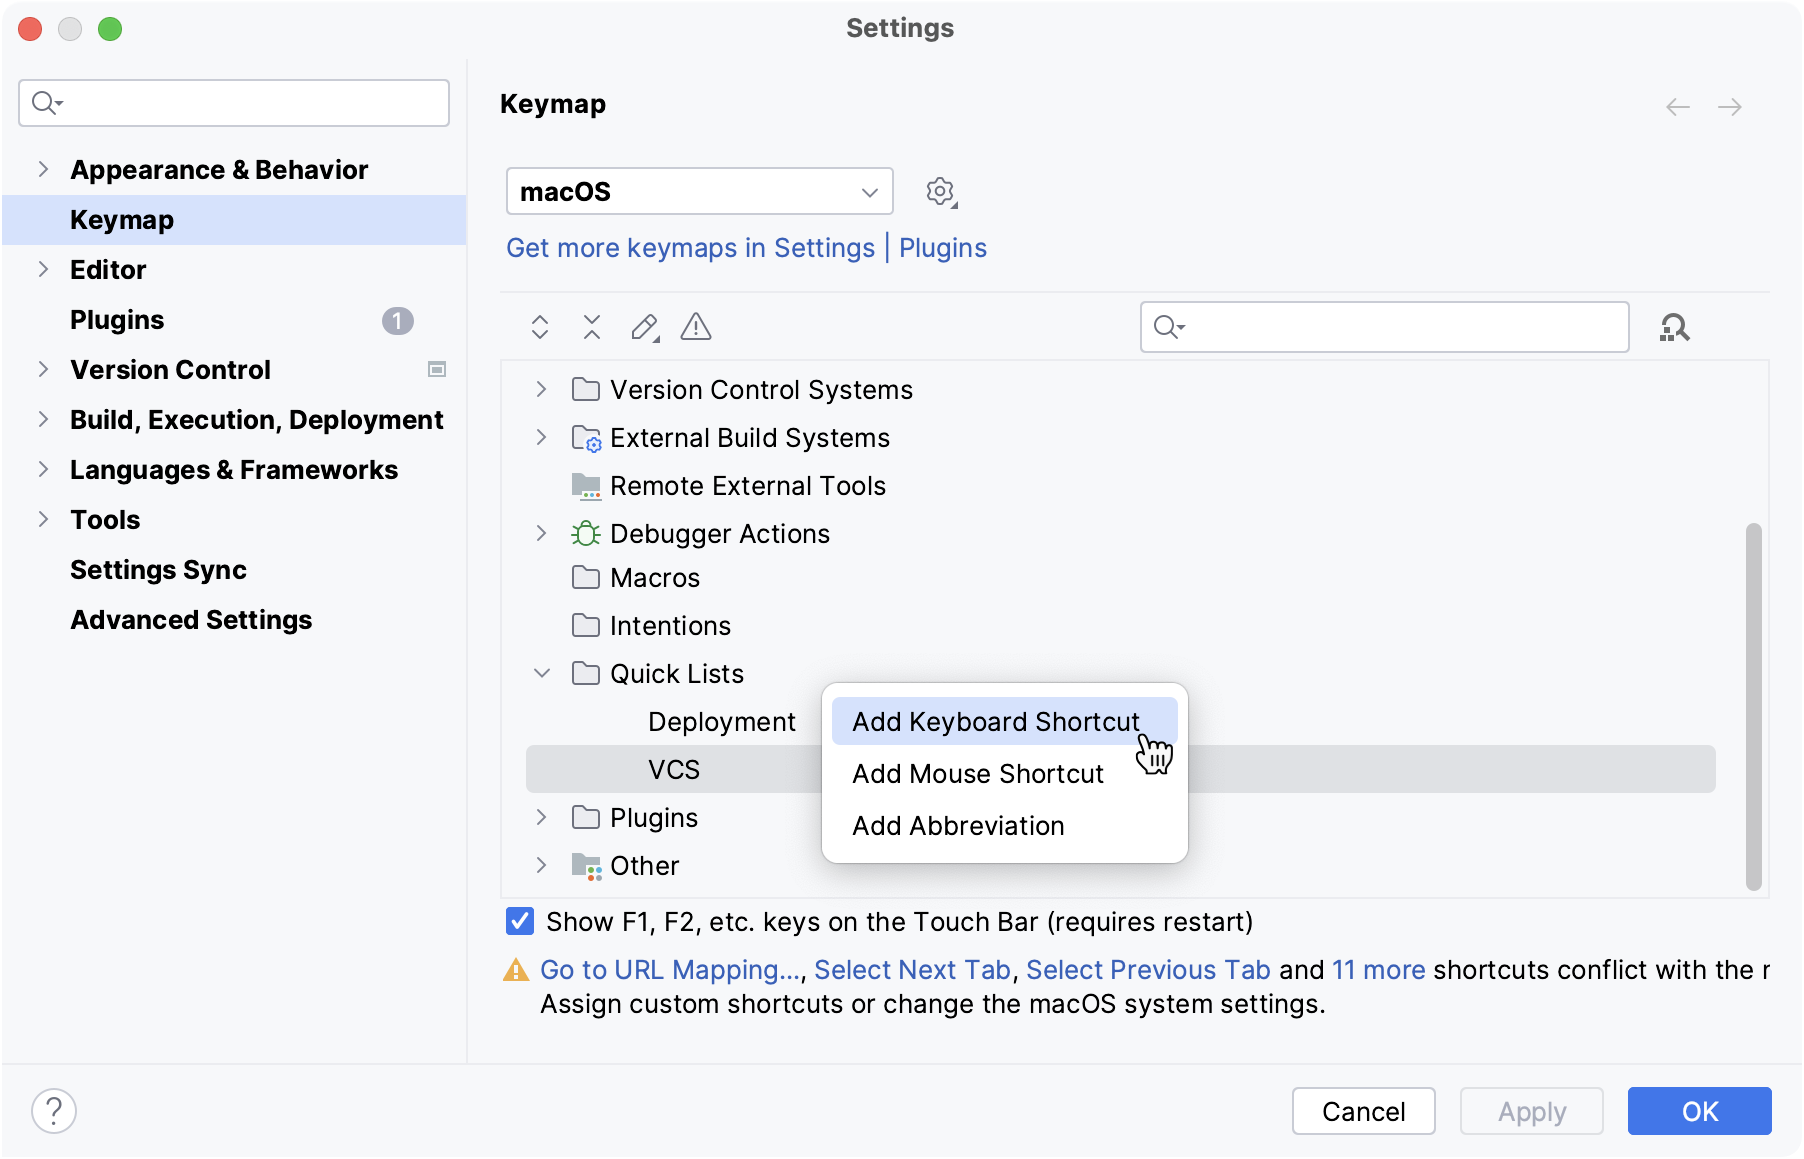The image size is (1804, 1159).
Task: Collapse the Quick Lists folder
Action: [x=541, y=673]
